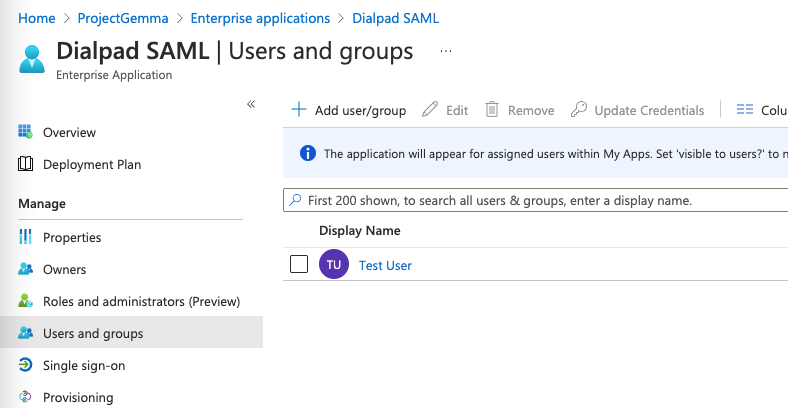Click the Edit toolbar button label

[457, 110]
